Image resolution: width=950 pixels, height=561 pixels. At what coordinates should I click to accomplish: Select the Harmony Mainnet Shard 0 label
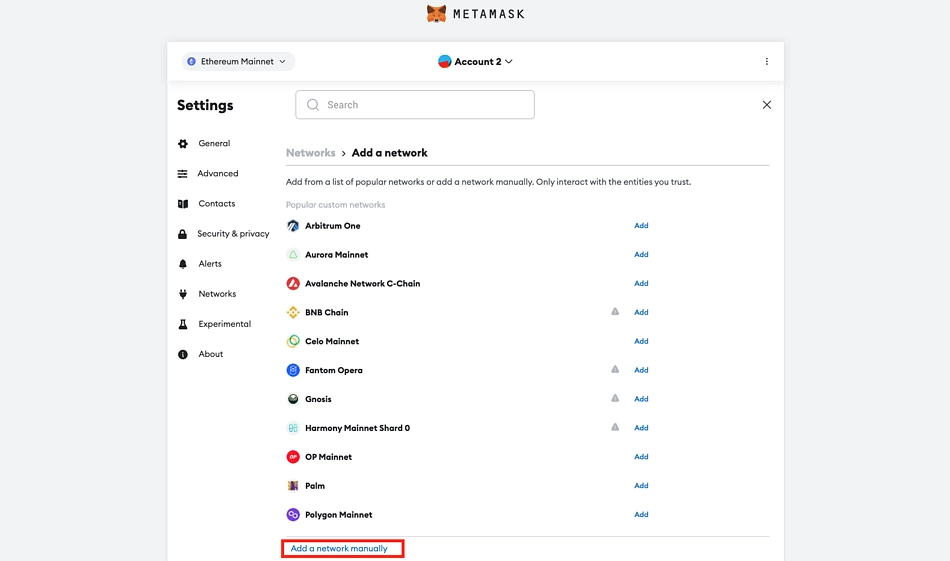[357, 428]
